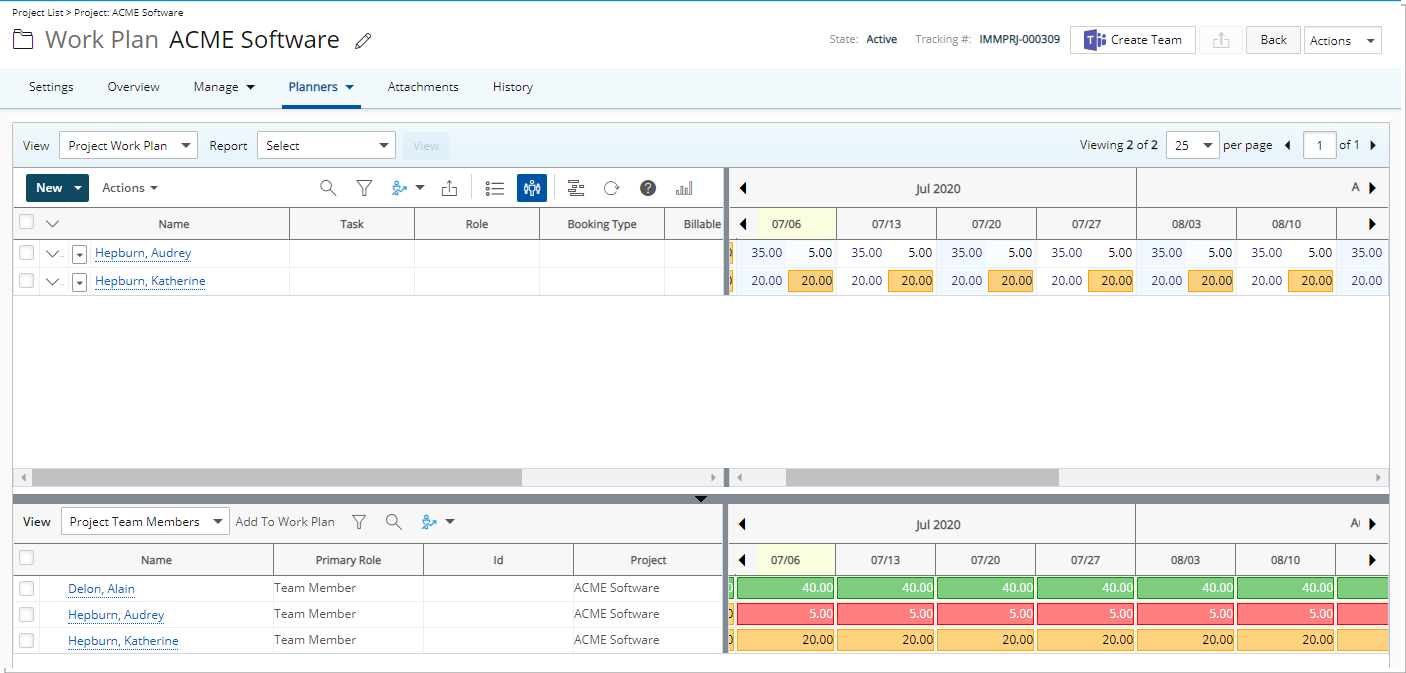This screenshot has height=673, width=1406.
Task: Click the page number input field
Action: 1320,145
